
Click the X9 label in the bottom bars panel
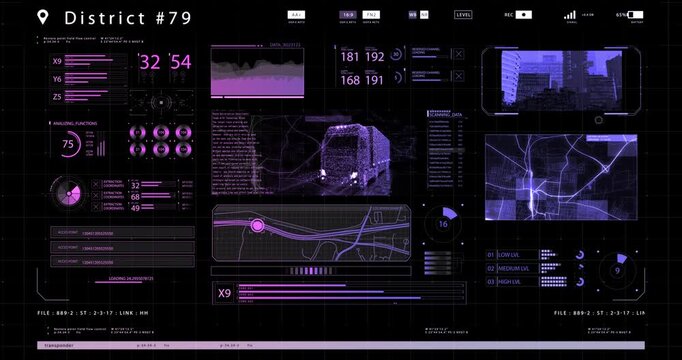click(224, 293)
